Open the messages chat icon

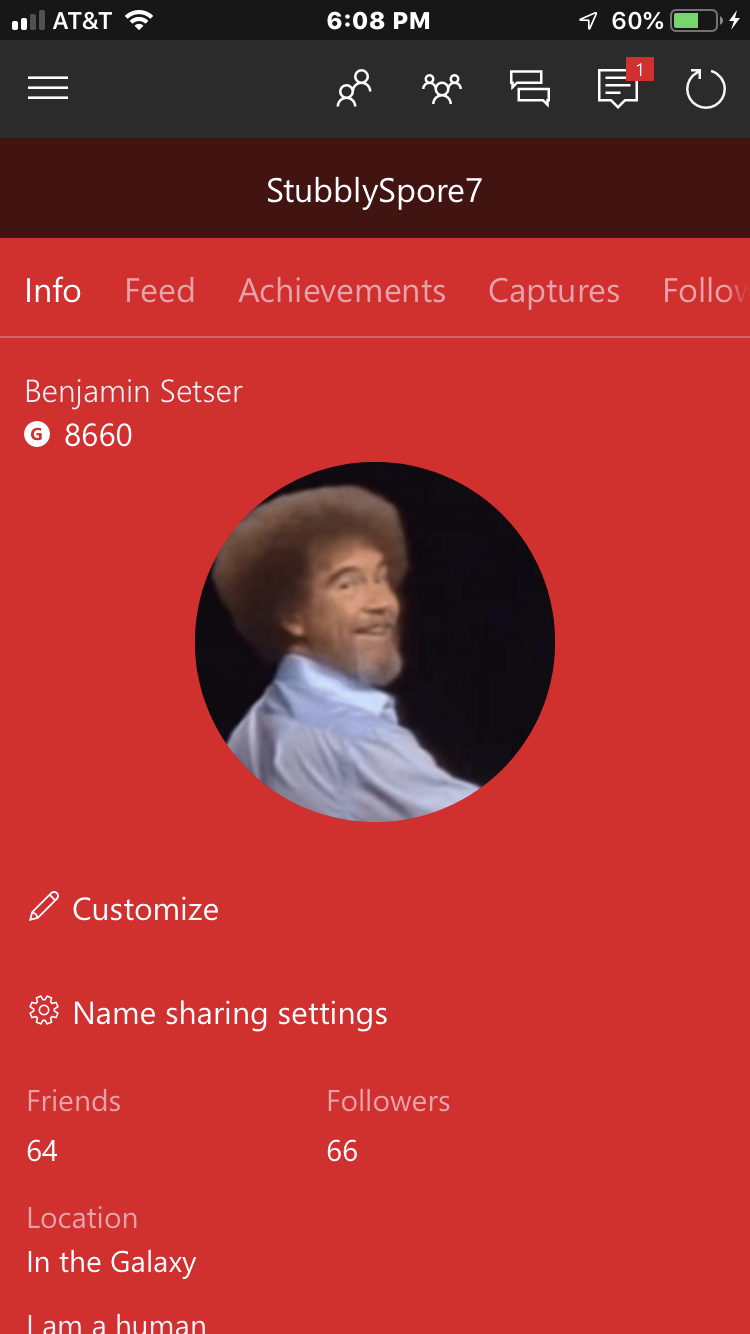click(x=530, y=89)
